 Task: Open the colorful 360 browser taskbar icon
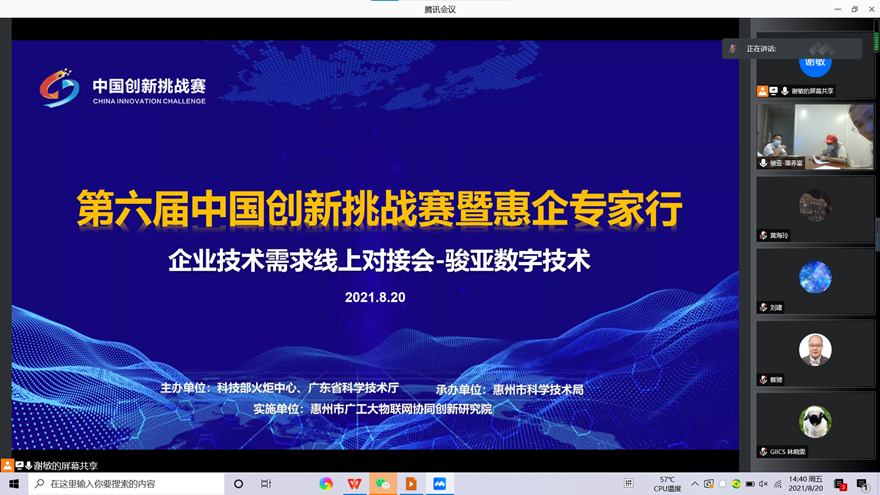point(326,484)
